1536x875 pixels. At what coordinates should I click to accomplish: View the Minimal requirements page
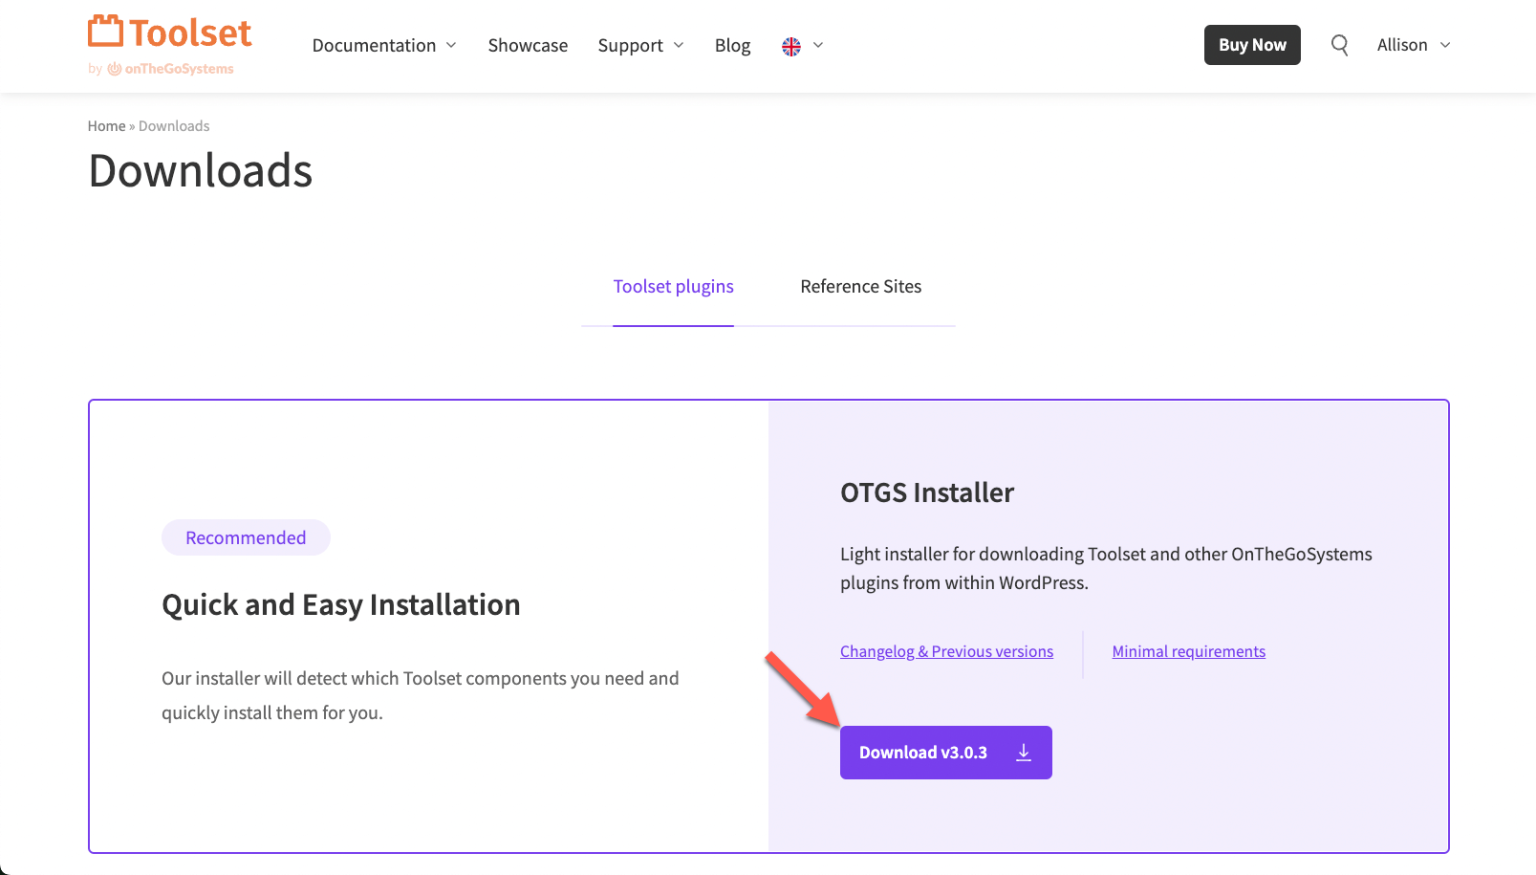coord(1188,651)
